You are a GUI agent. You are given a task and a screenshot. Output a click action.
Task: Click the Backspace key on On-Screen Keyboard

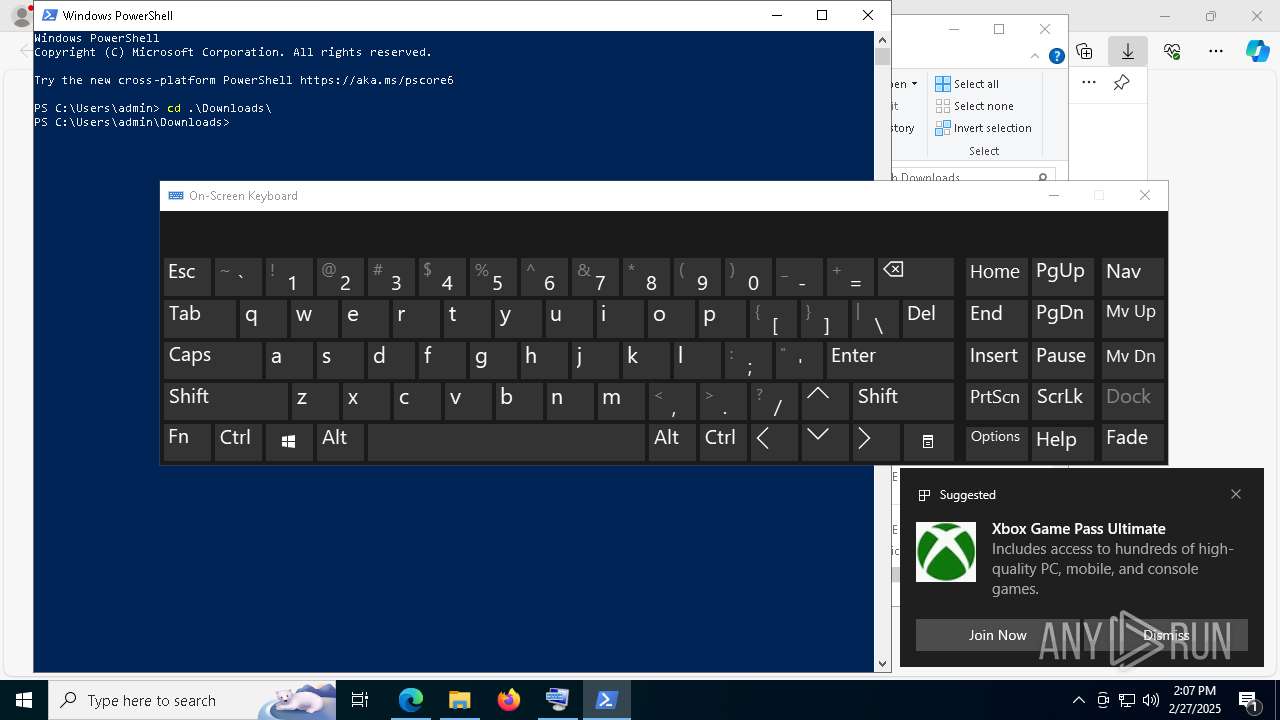click(916, 277)
